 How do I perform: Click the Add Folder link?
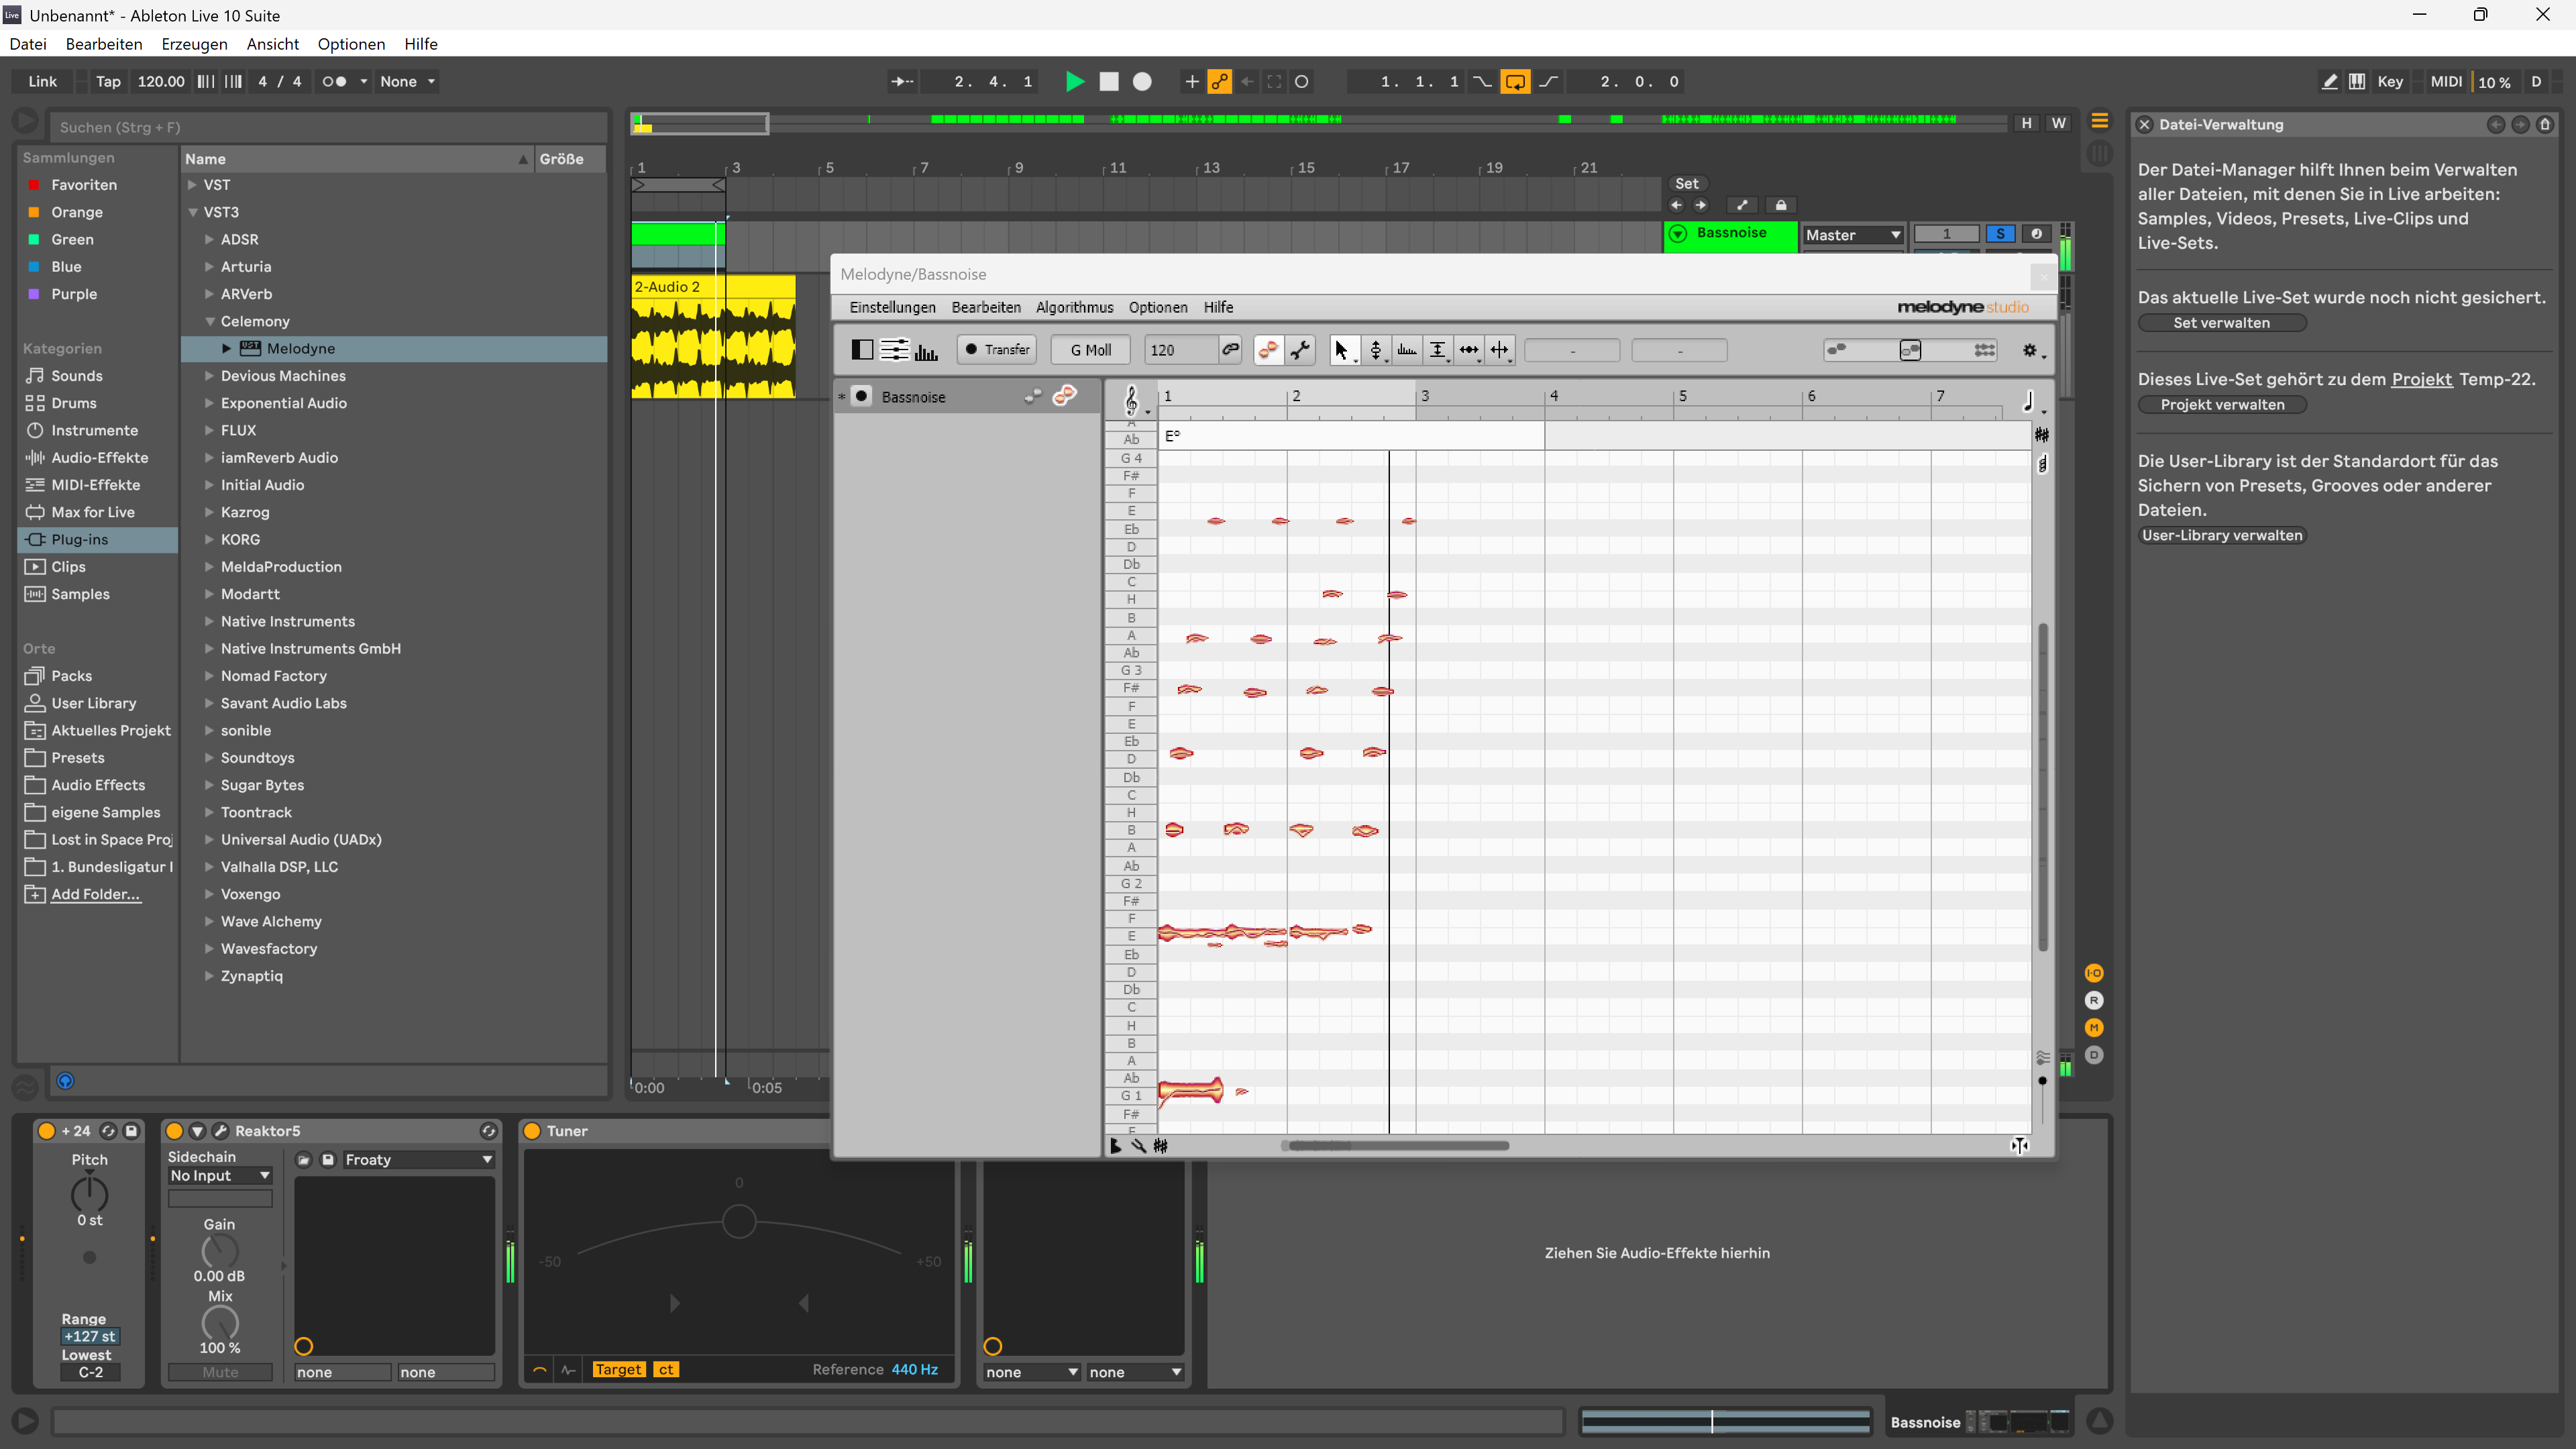click(95, 894)
